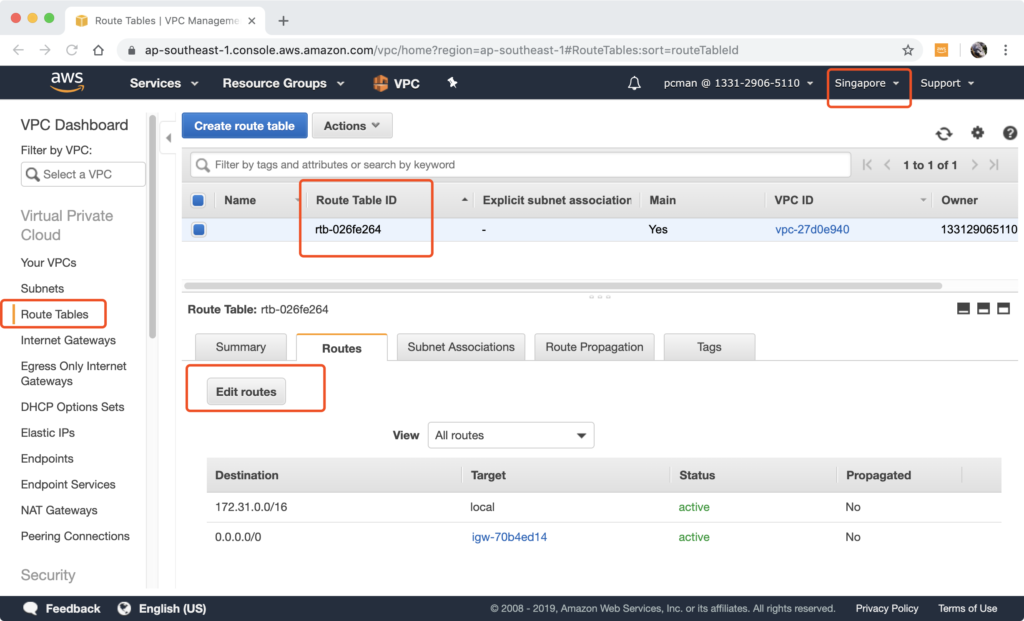
Task: Open the All routes view dropdown
Action: pyautogui.click(x=511, y=436)
